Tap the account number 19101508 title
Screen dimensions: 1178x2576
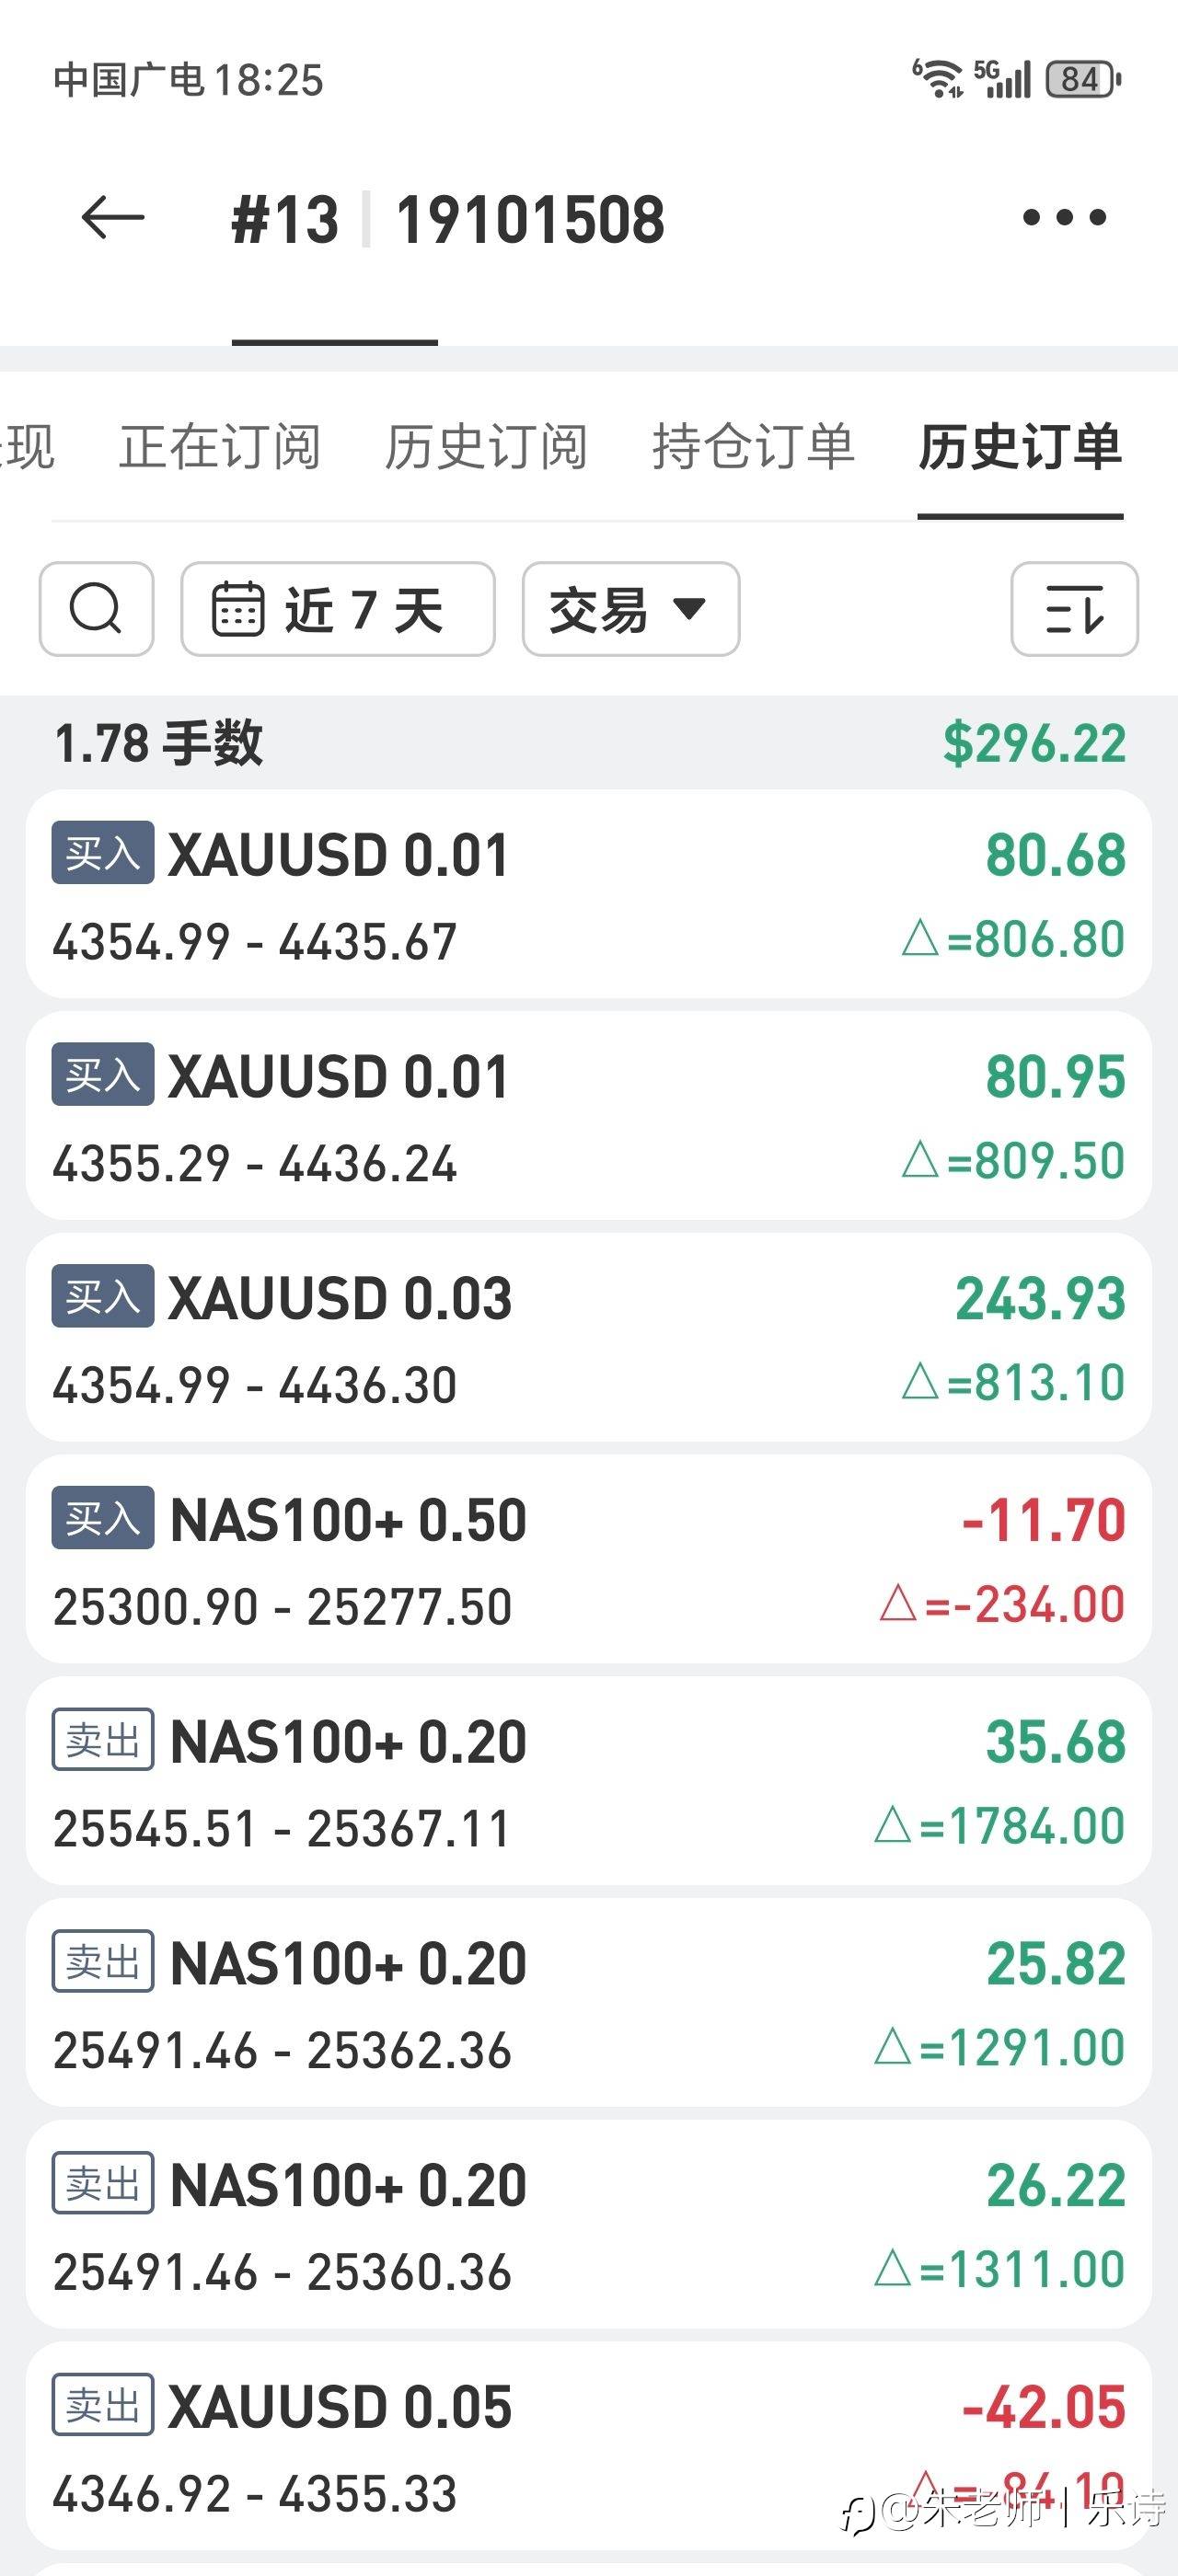click(x=530, y=220)
